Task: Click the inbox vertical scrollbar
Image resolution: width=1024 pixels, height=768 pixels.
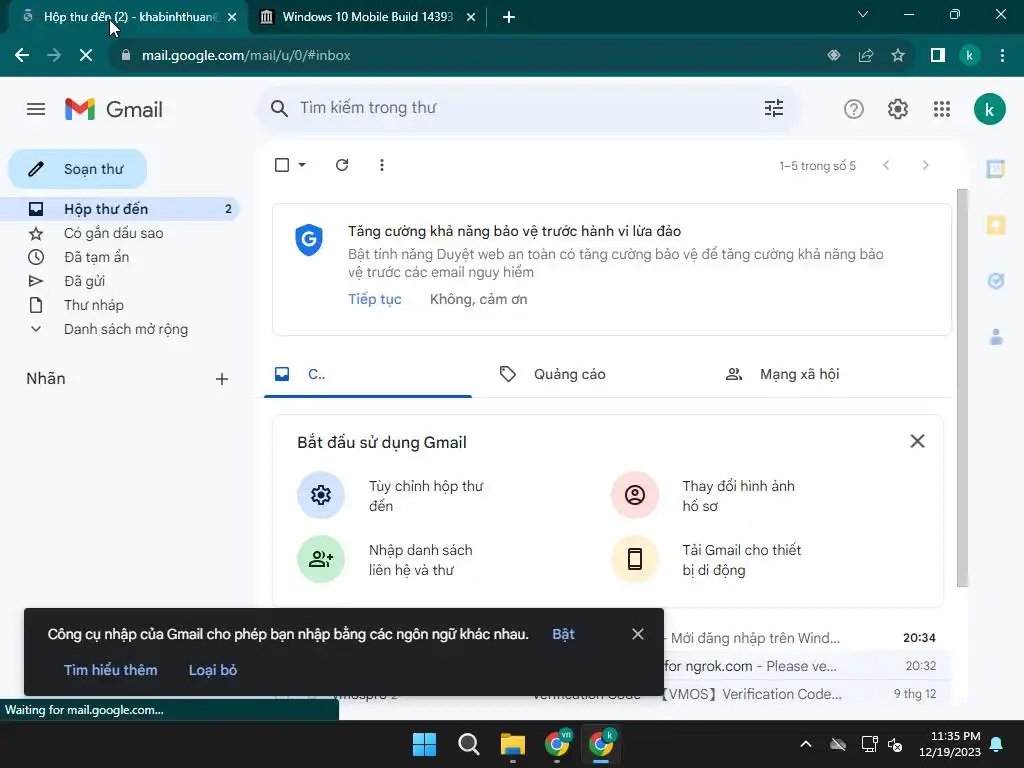Action: click(x=962, y=388)
